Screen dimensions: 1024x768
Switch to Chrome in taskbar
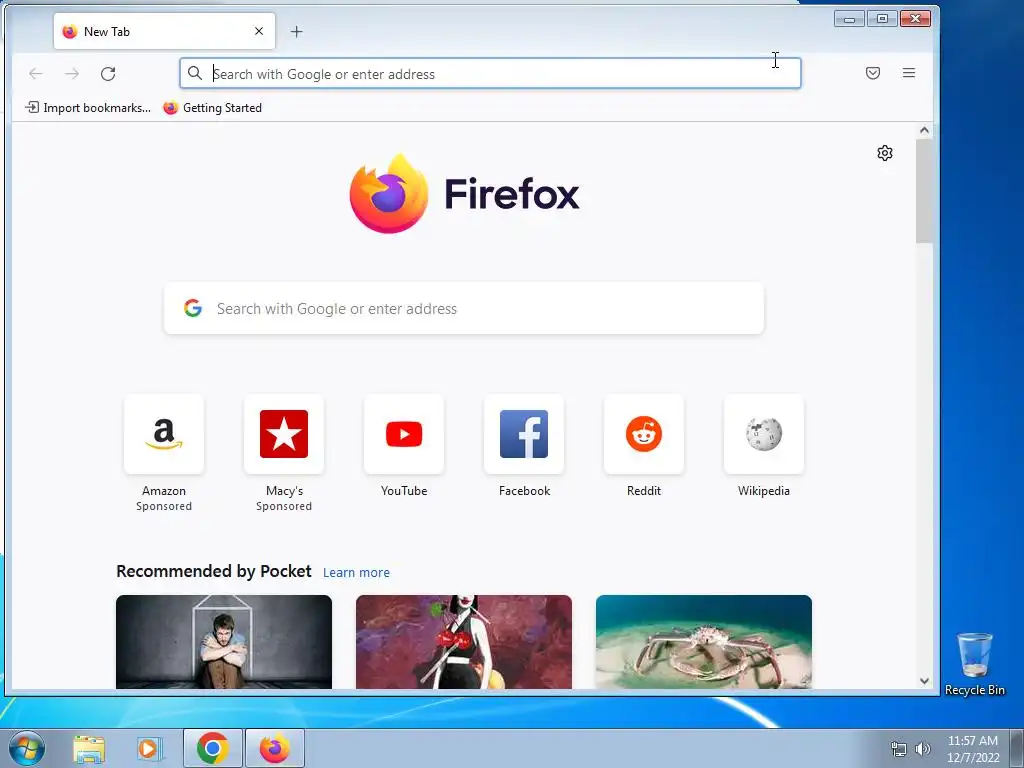(212, 748)
